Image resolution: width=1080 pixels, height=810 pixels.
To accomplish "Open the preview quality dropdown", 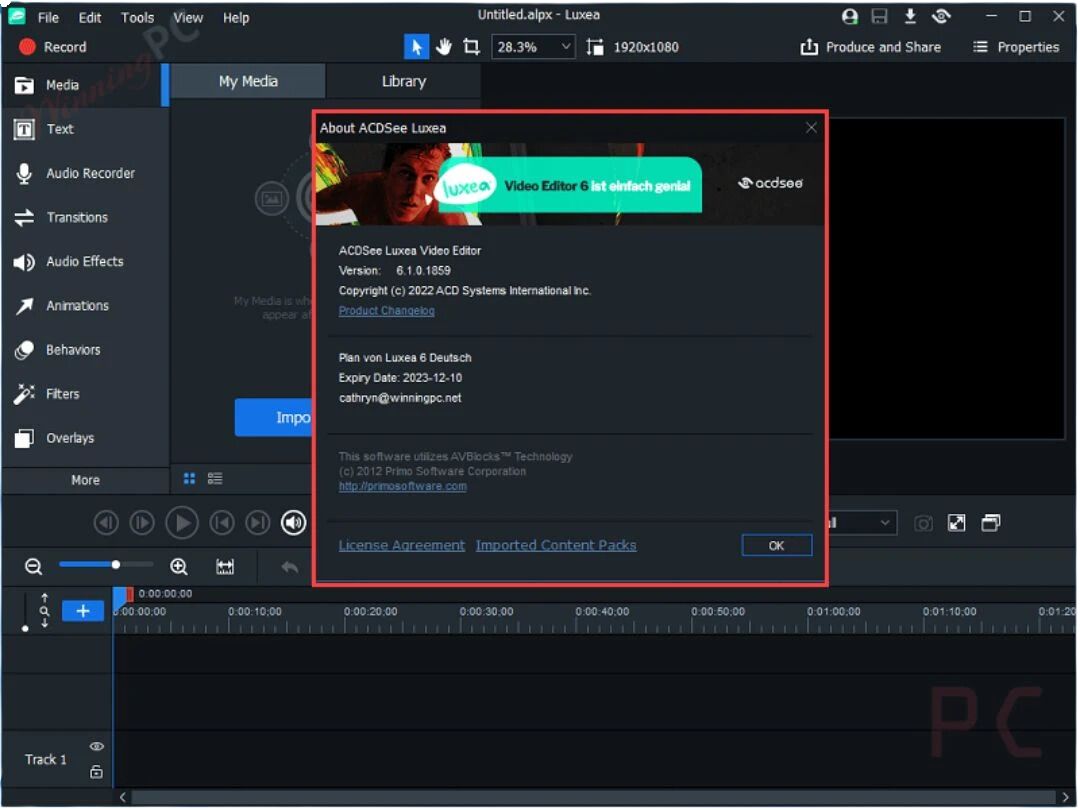I will coord(862,523).
